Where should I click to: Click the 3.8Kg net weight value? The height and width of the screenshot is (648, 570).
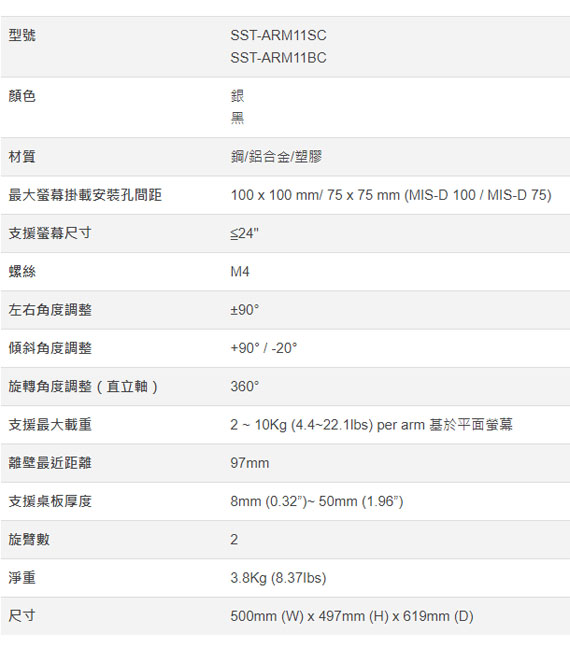[x=278, y=578]
